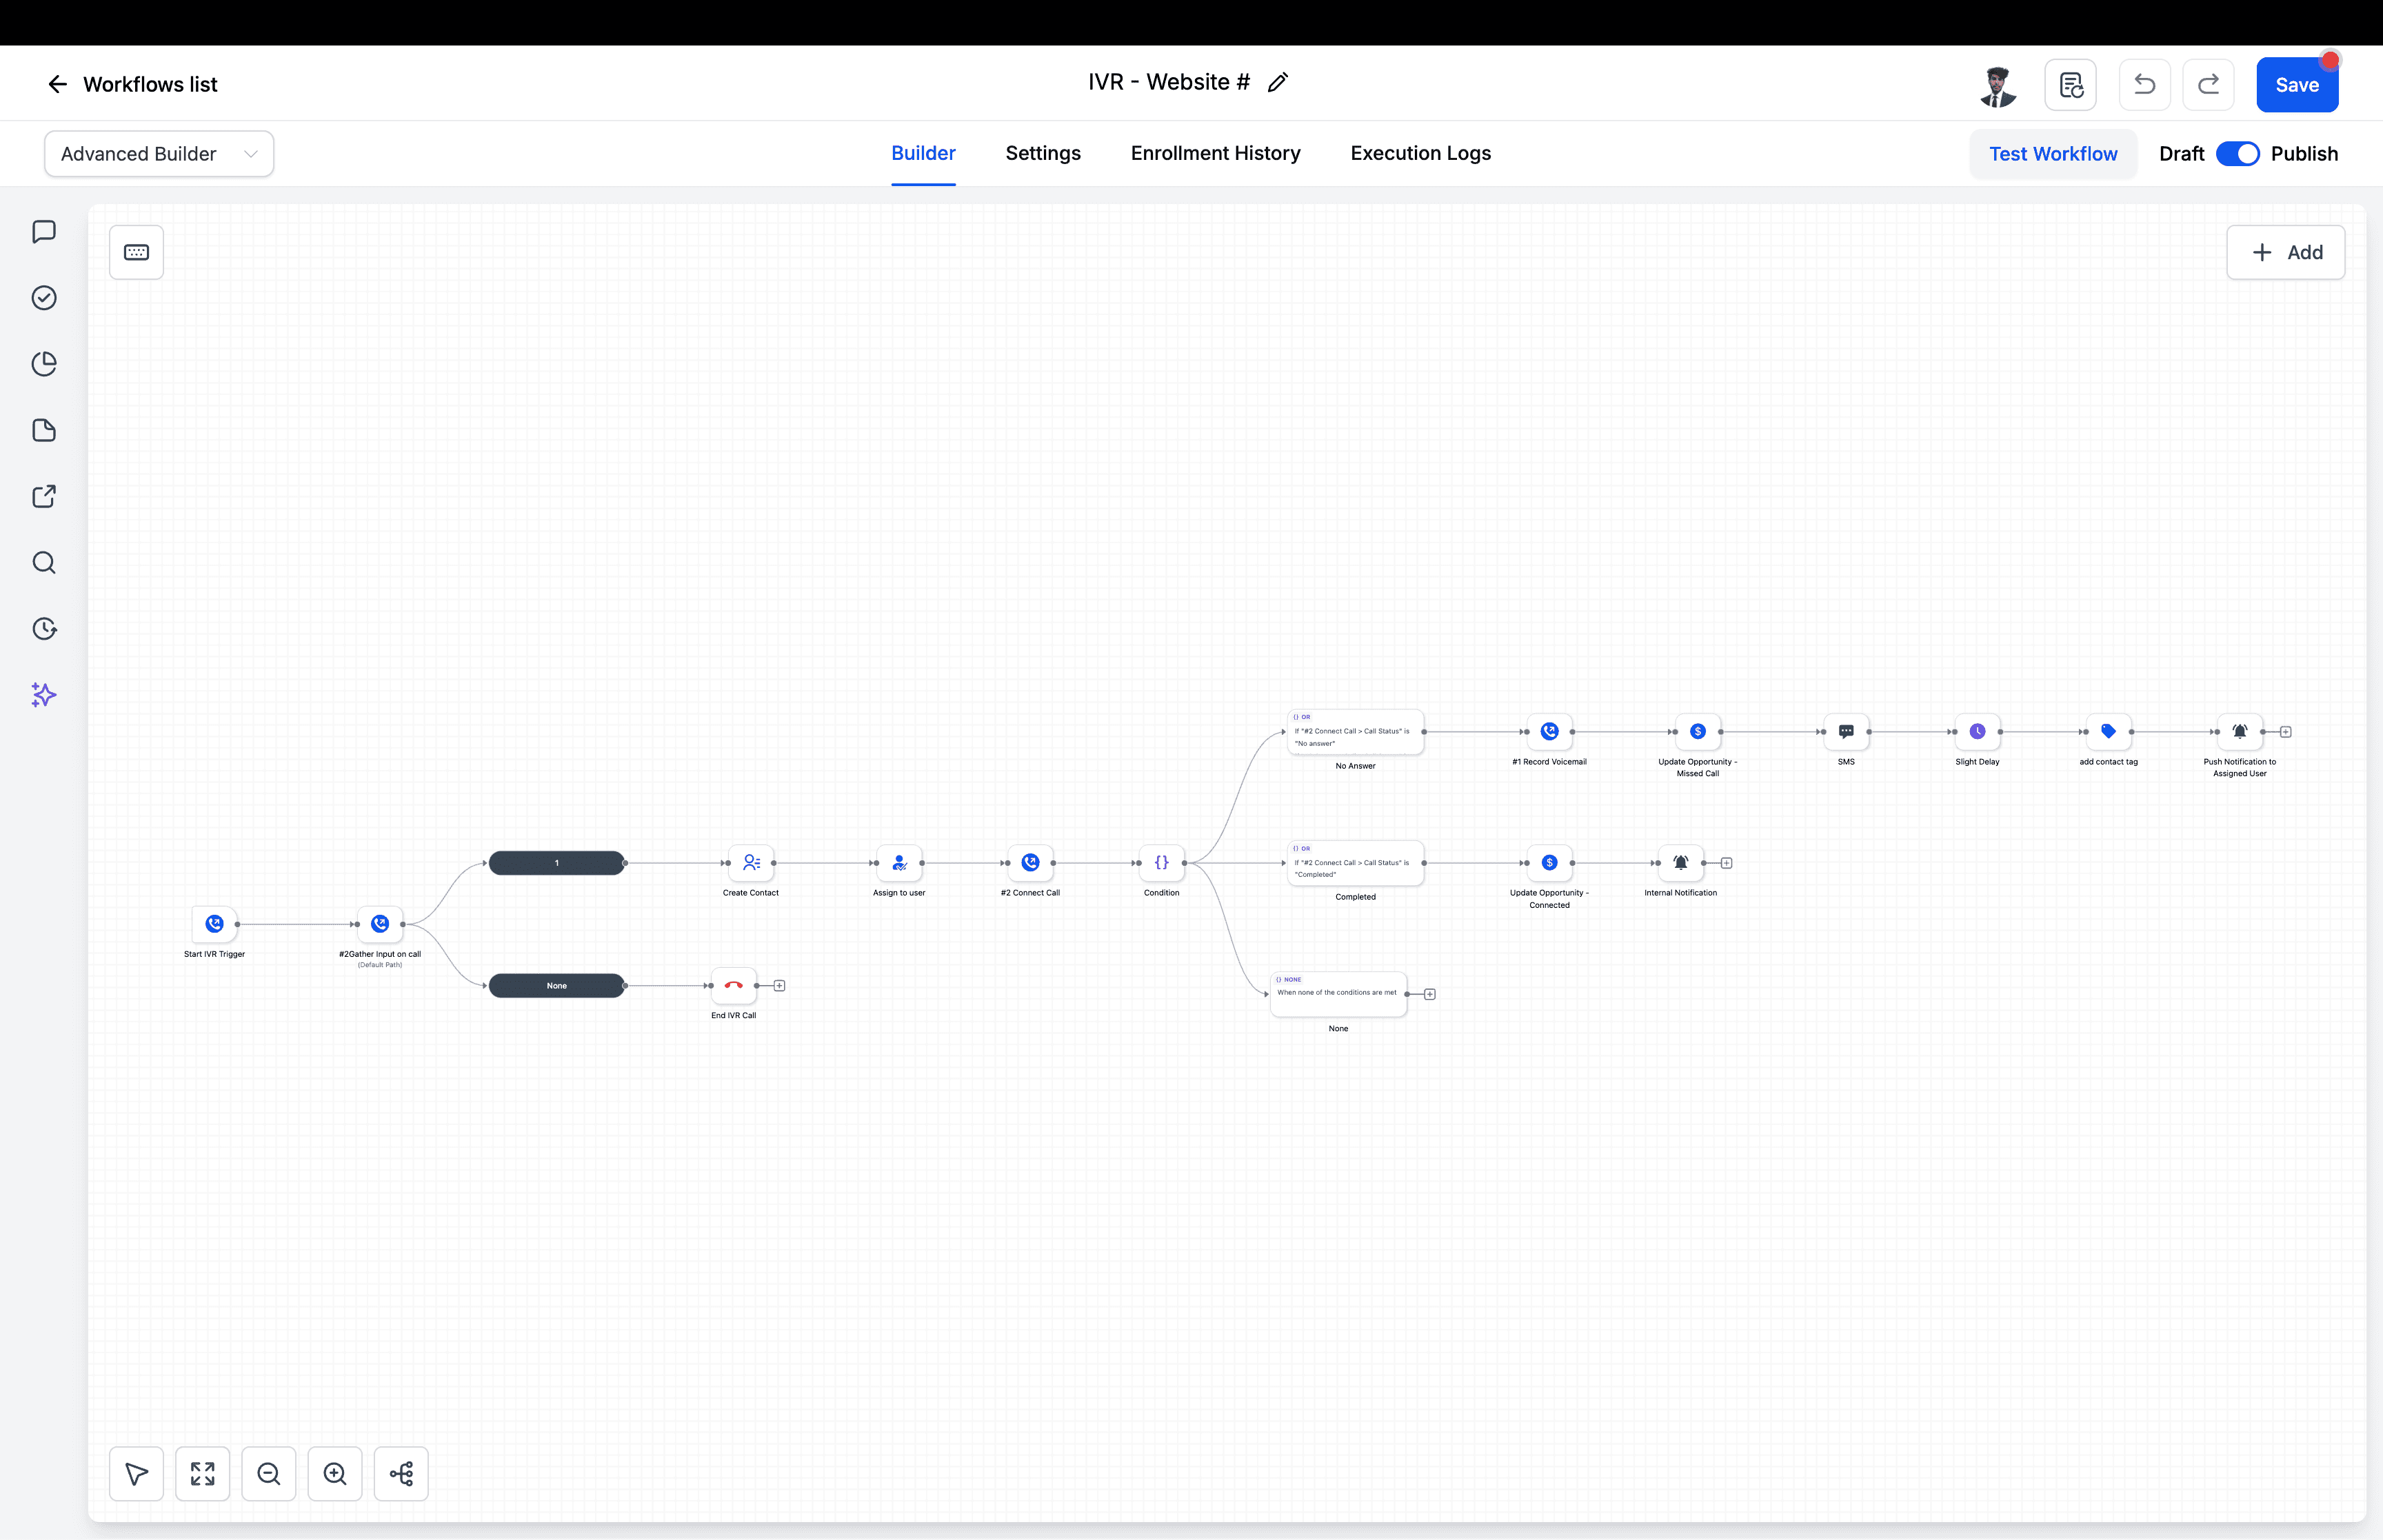The height and width of the screenshot is (1540, 2383).
Task: Zoom out the canvas
Action: tap(268, 1473)
